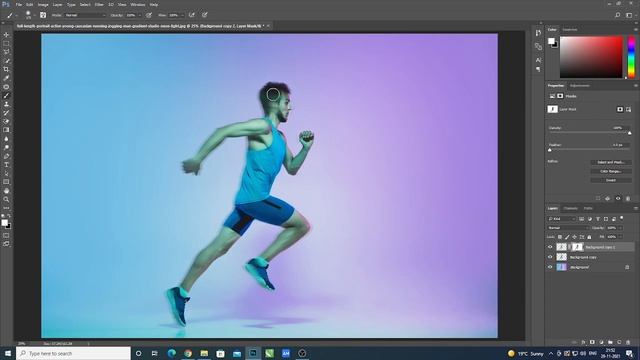640x360 pixels.
Task: Open the Filter menu
Action: pyautogui.click(x=99, y=4)
